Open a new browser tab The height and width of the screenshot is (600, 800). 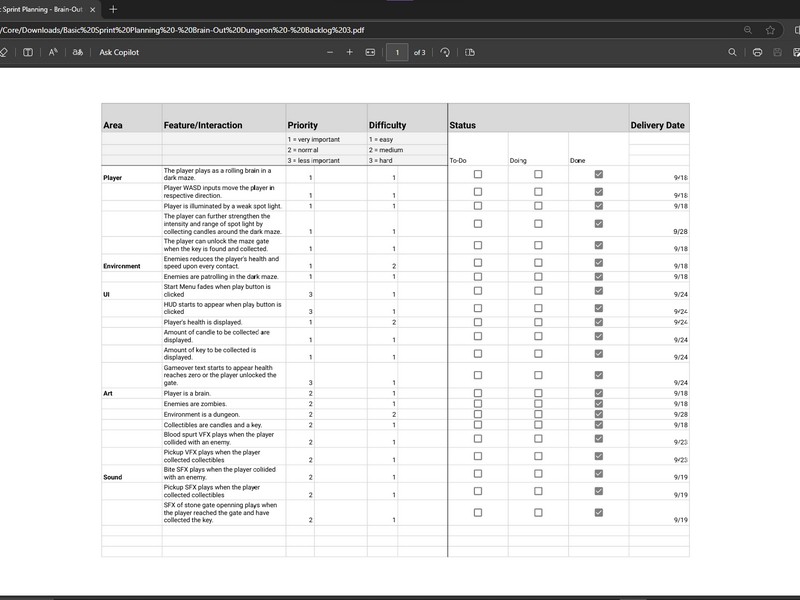tap(113, 9)
